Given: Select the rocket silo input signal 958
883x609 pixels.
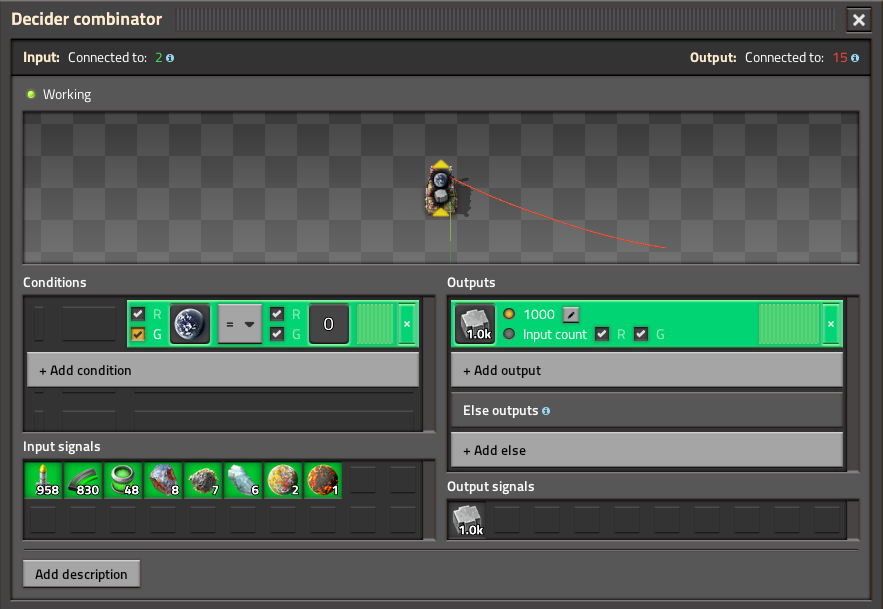Looking at the screenshot, I should click(x=43, y=480).
